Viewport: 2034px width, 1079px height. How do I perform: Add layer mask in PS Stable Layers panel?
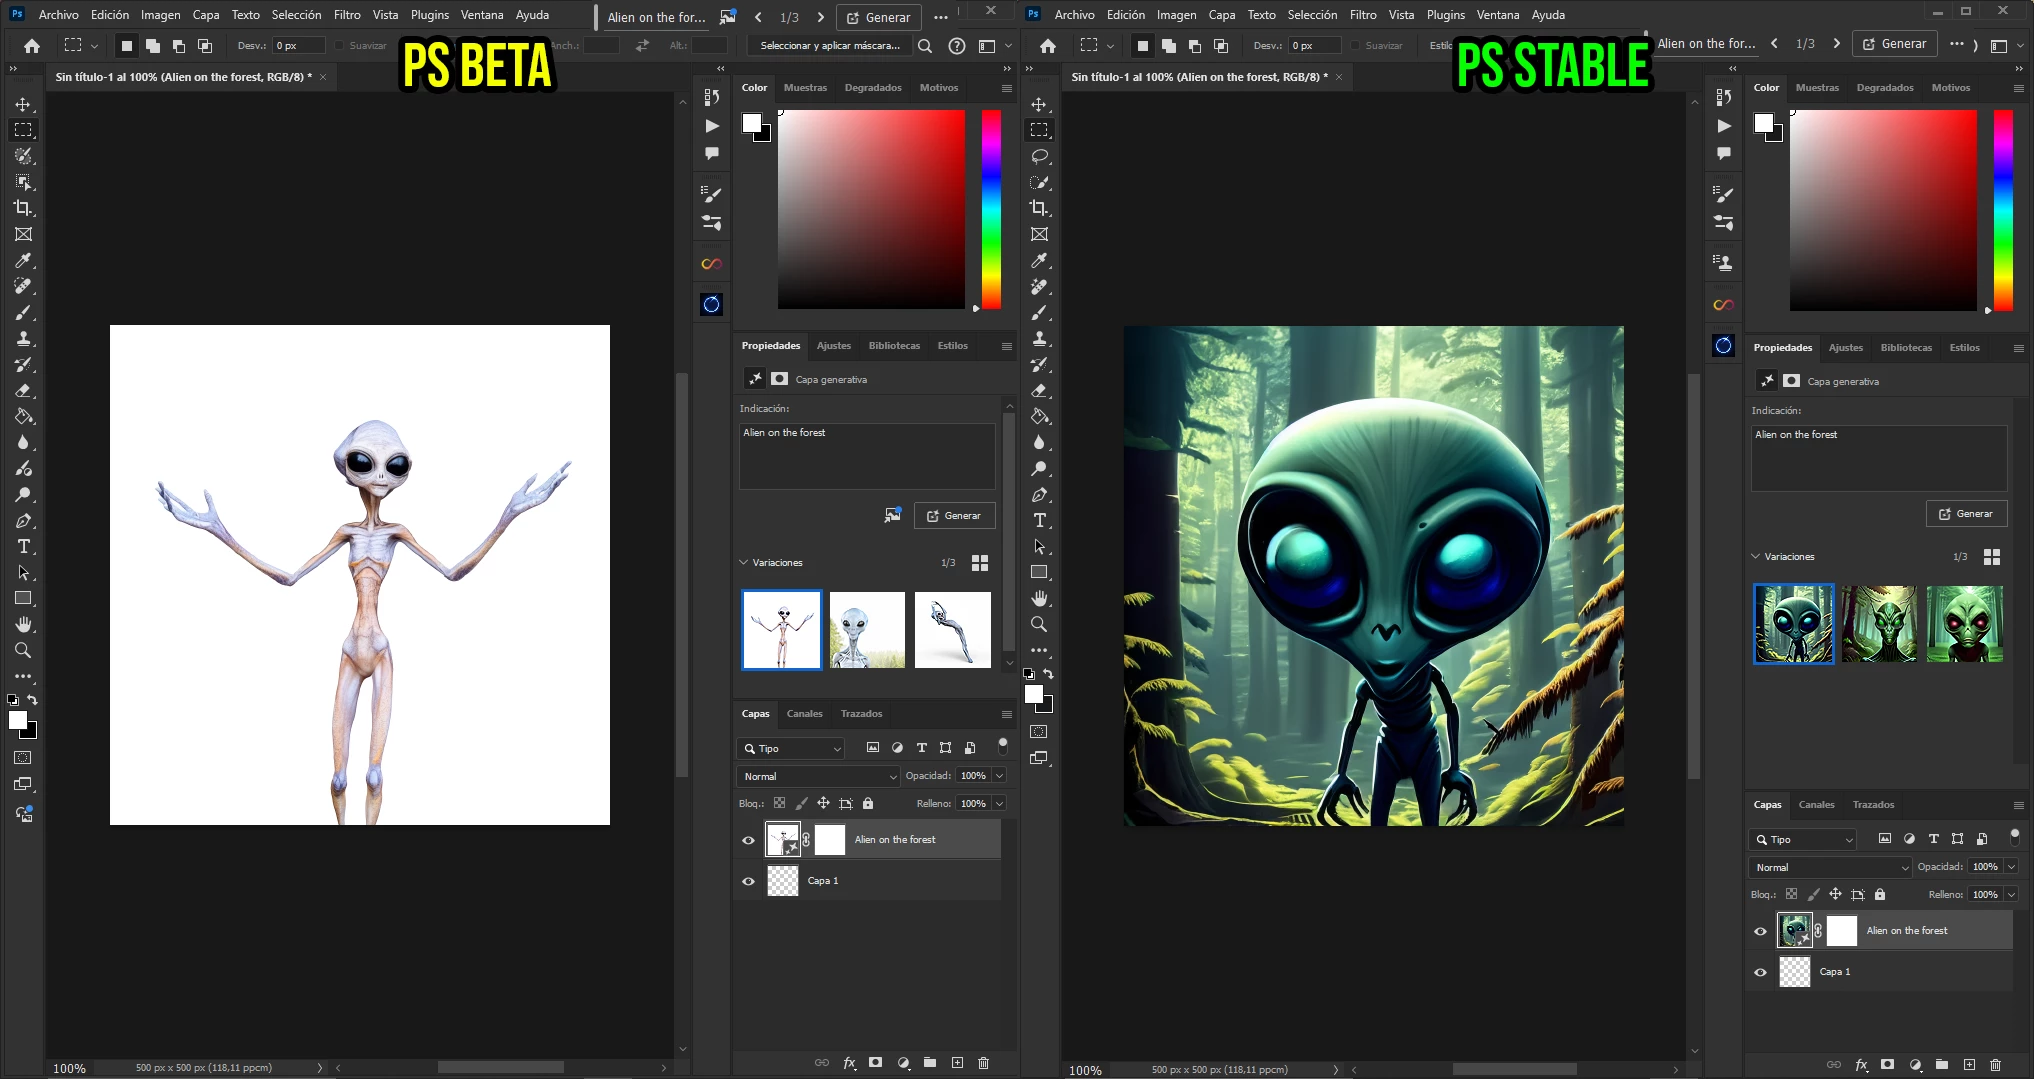(x=1887, y=1065)
